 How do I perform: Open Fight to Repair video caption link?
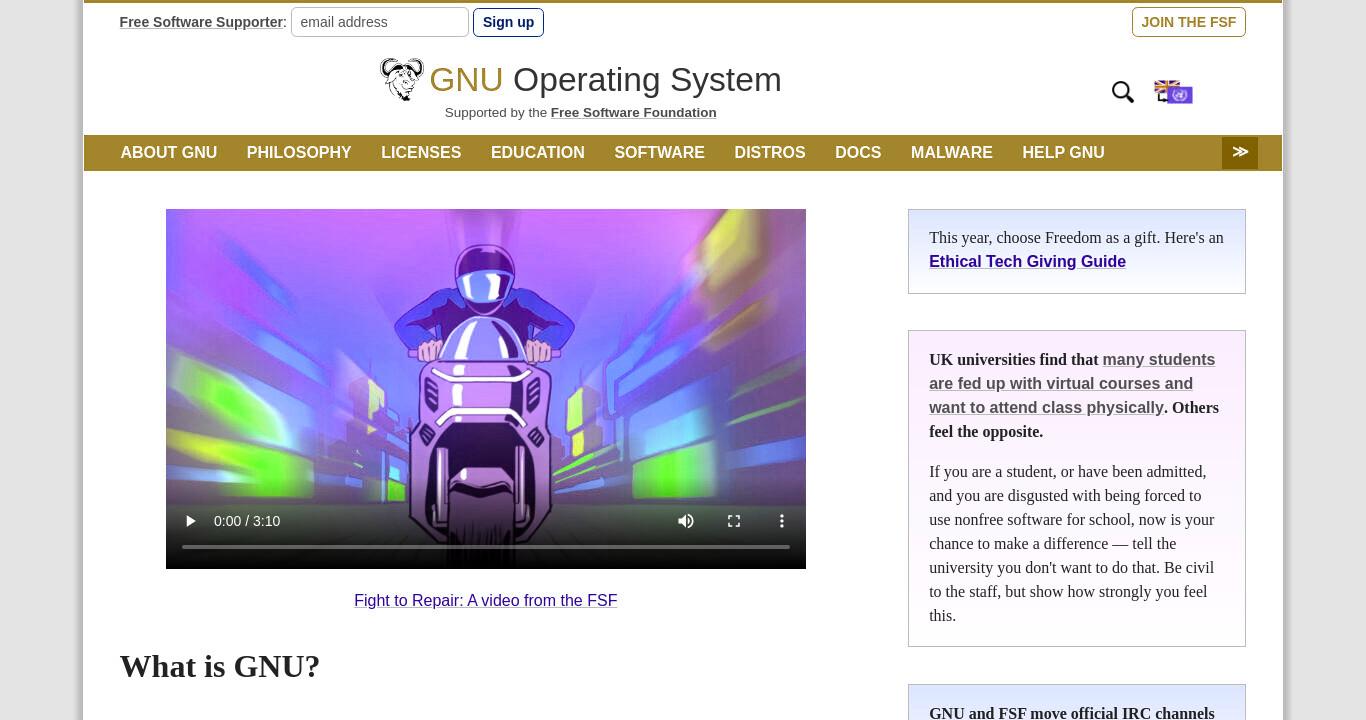tap(485, 600)
